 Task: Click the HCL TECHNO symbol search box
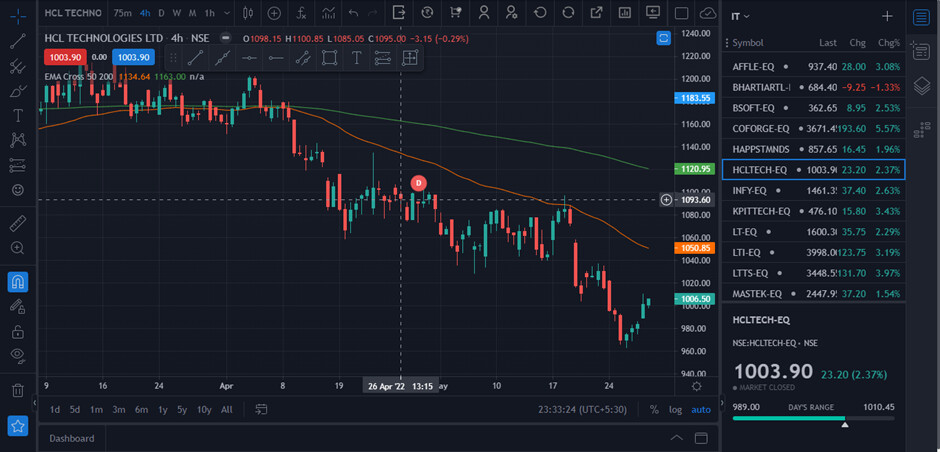(74, 13)
